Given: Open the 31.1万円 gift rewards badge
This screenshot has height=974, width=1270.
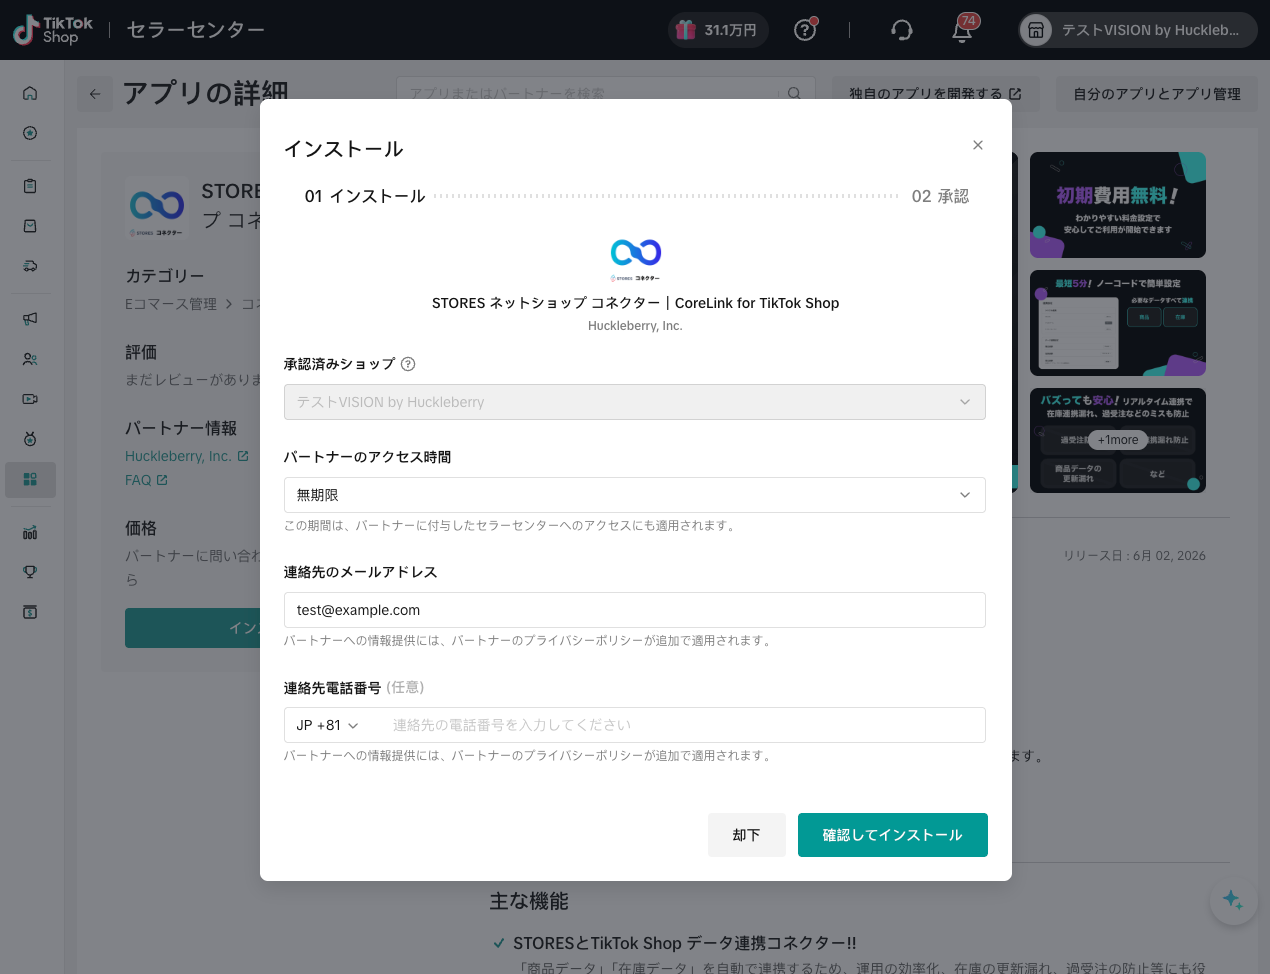Looking at the screenshot, I should (718, 30).
